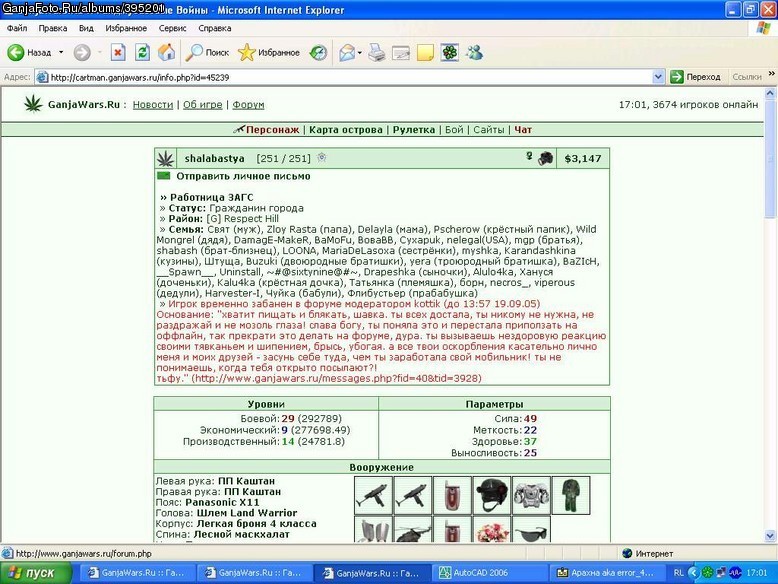
Task: Click the forest camouflage suit thumbnail
Action: point(571,495)
